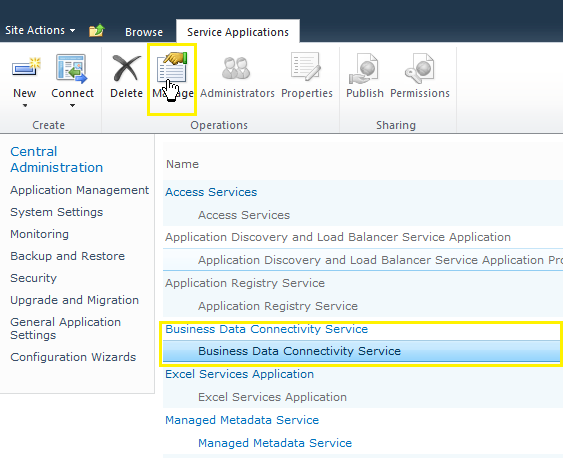The height and width of the screenshot is (458, 563).
Task: Open Application Management in the sidebar
Action: [x=79, y=190]
